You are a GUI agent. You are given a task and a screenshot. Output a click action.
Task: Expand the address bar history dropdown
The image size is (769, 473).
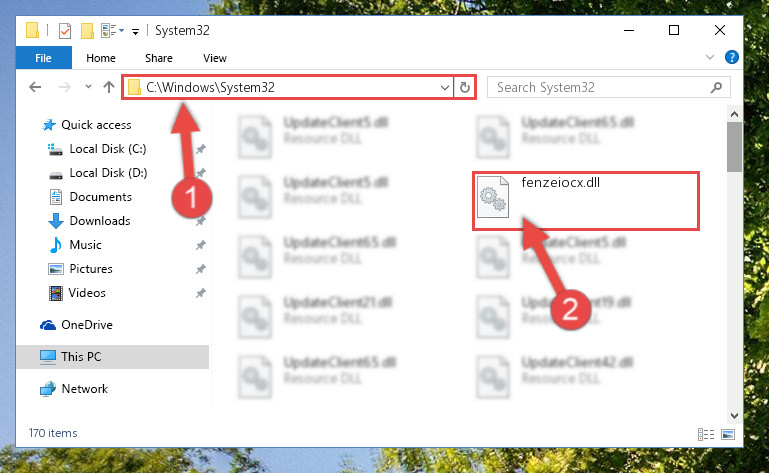coord(444,88)
